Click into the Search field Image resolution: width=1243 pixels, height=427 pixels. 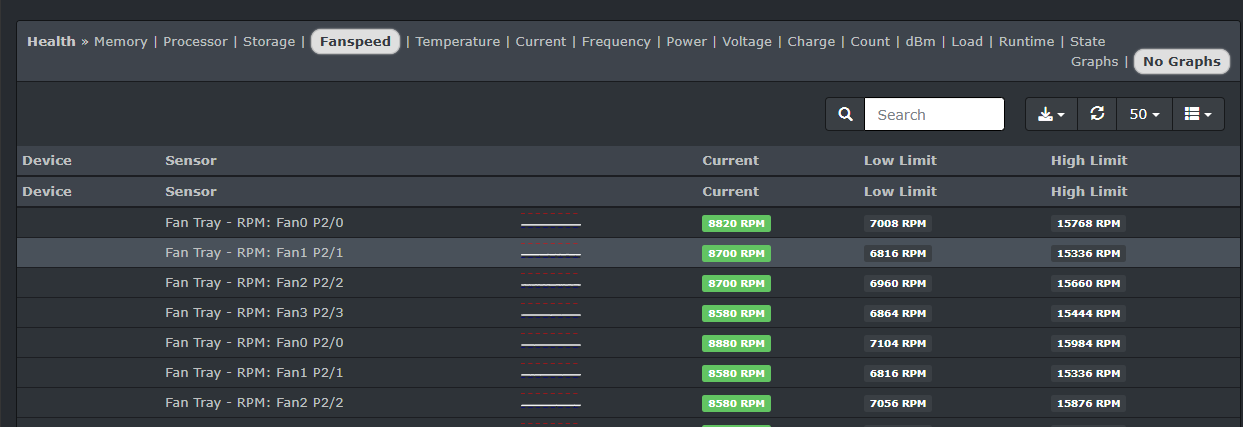tap(934, 114)
